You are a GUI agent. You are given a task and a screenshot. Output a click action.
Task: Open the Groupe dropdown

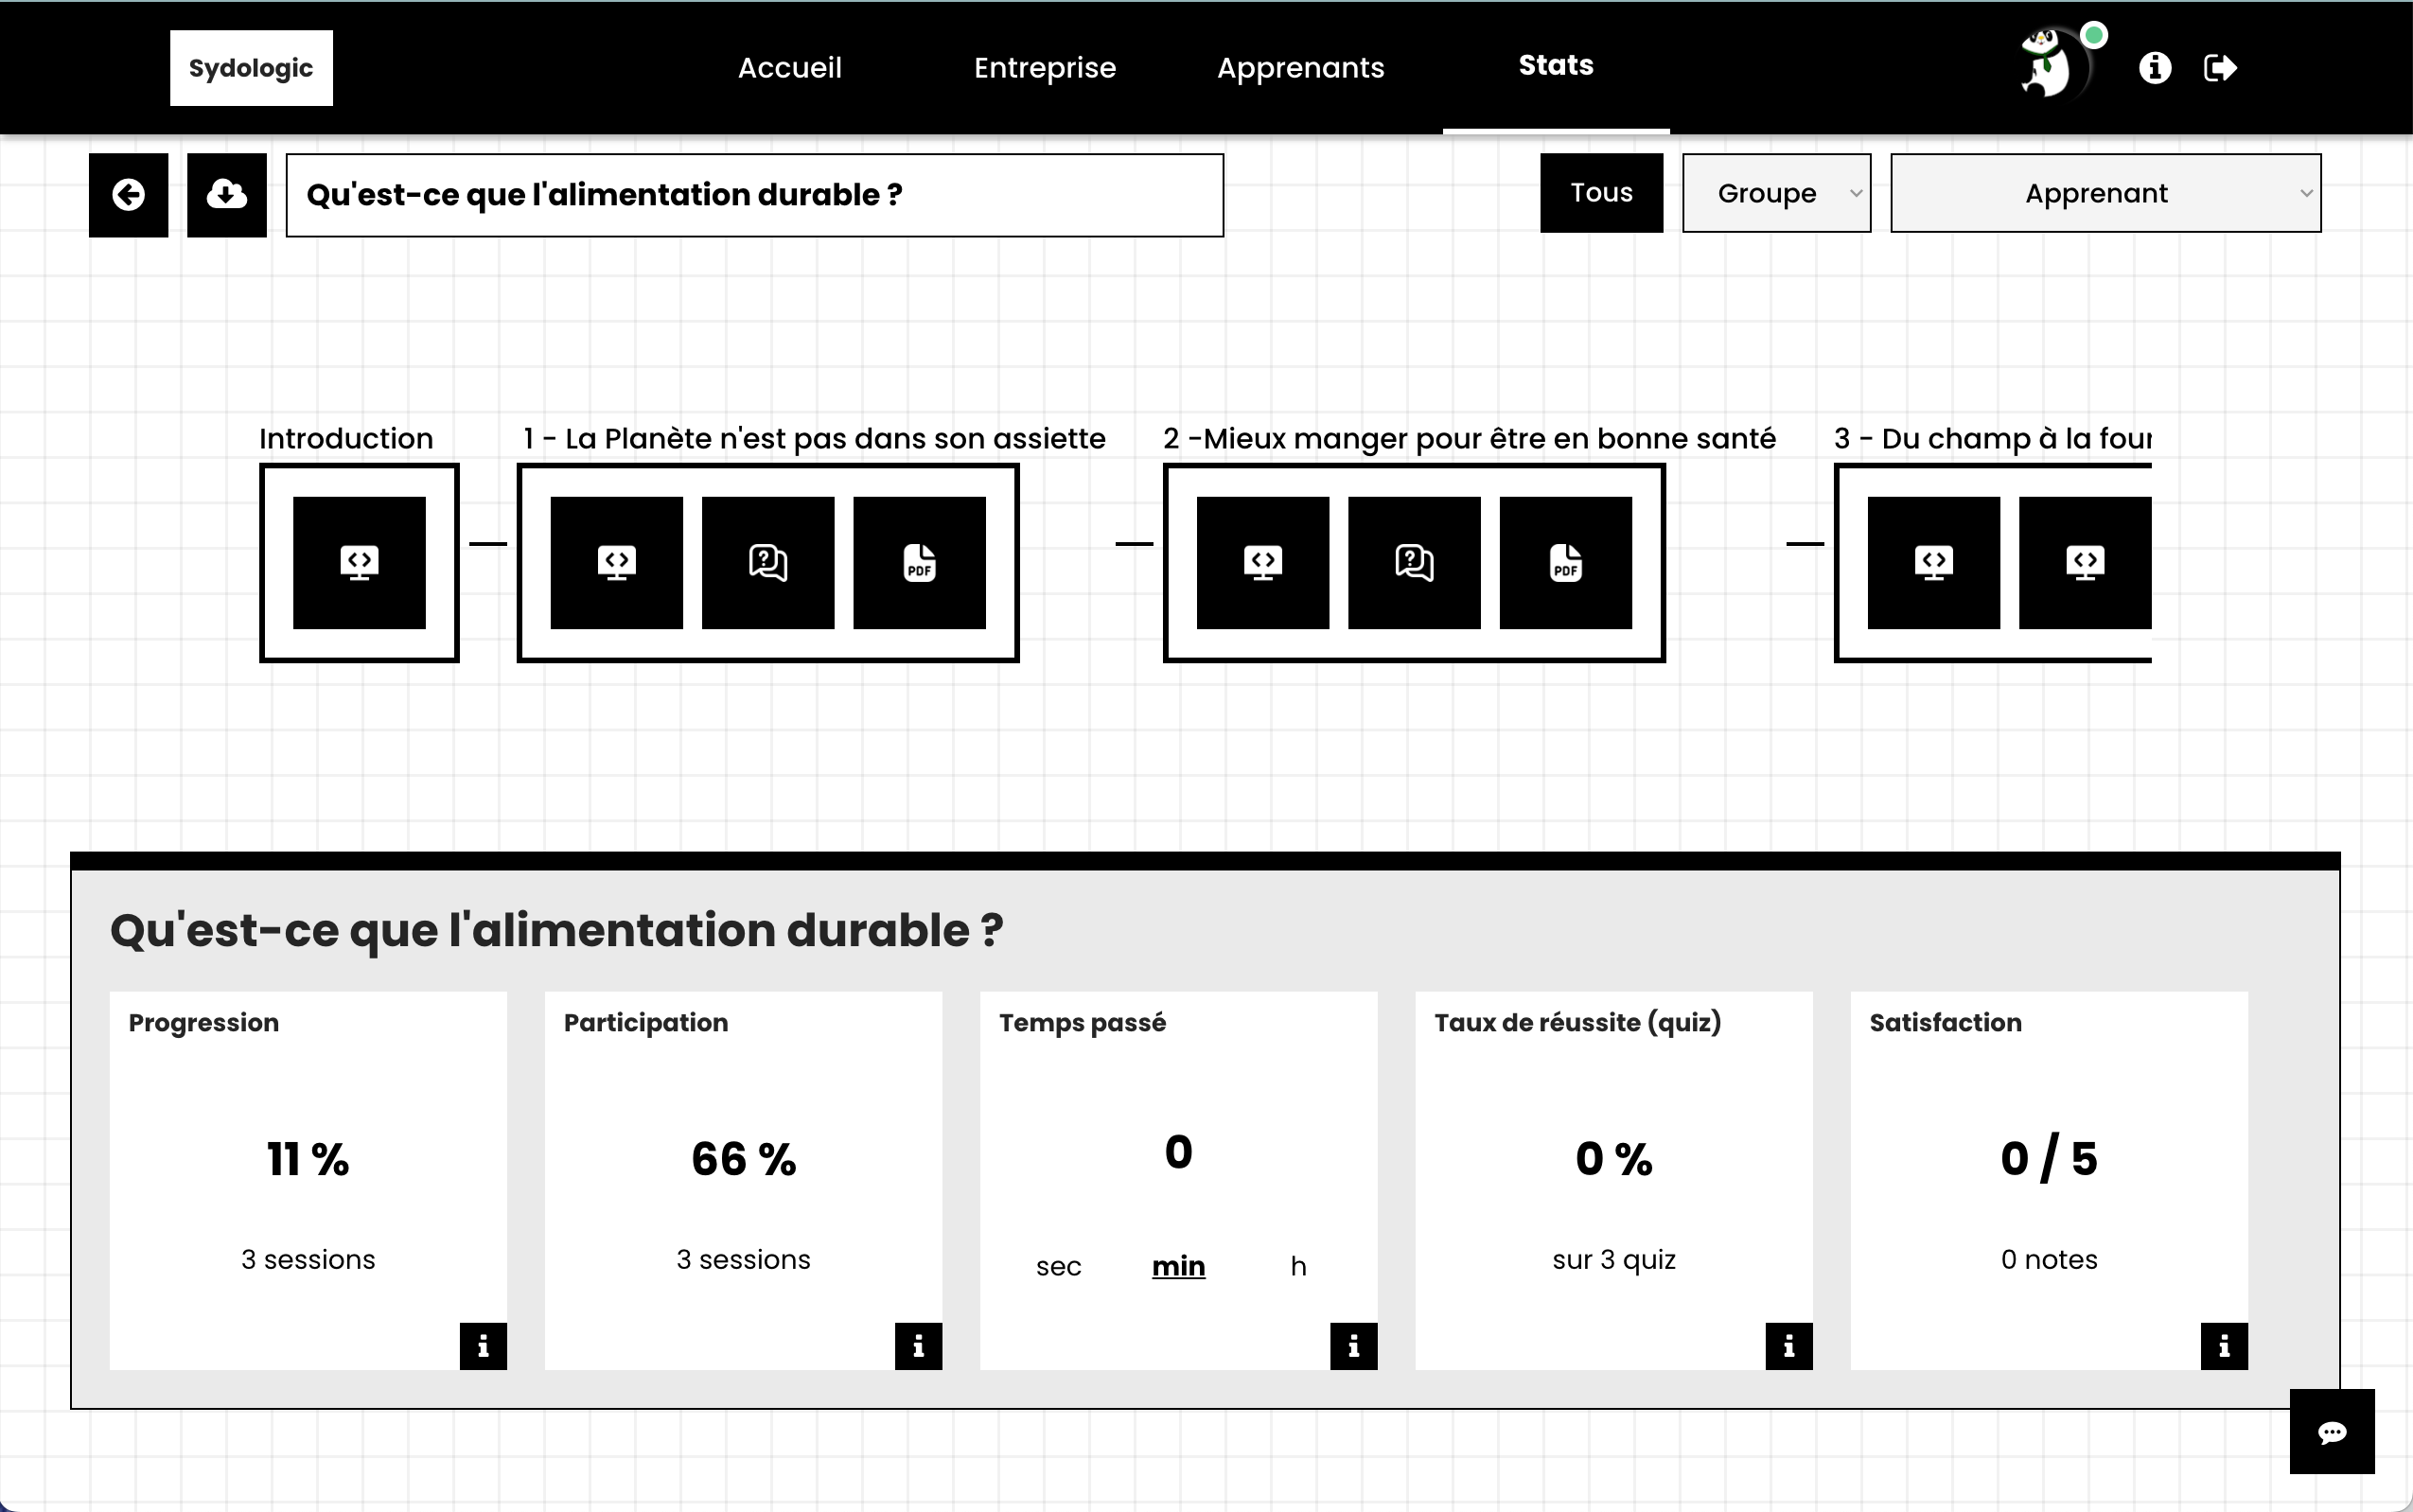click(x=1775, y=192)
